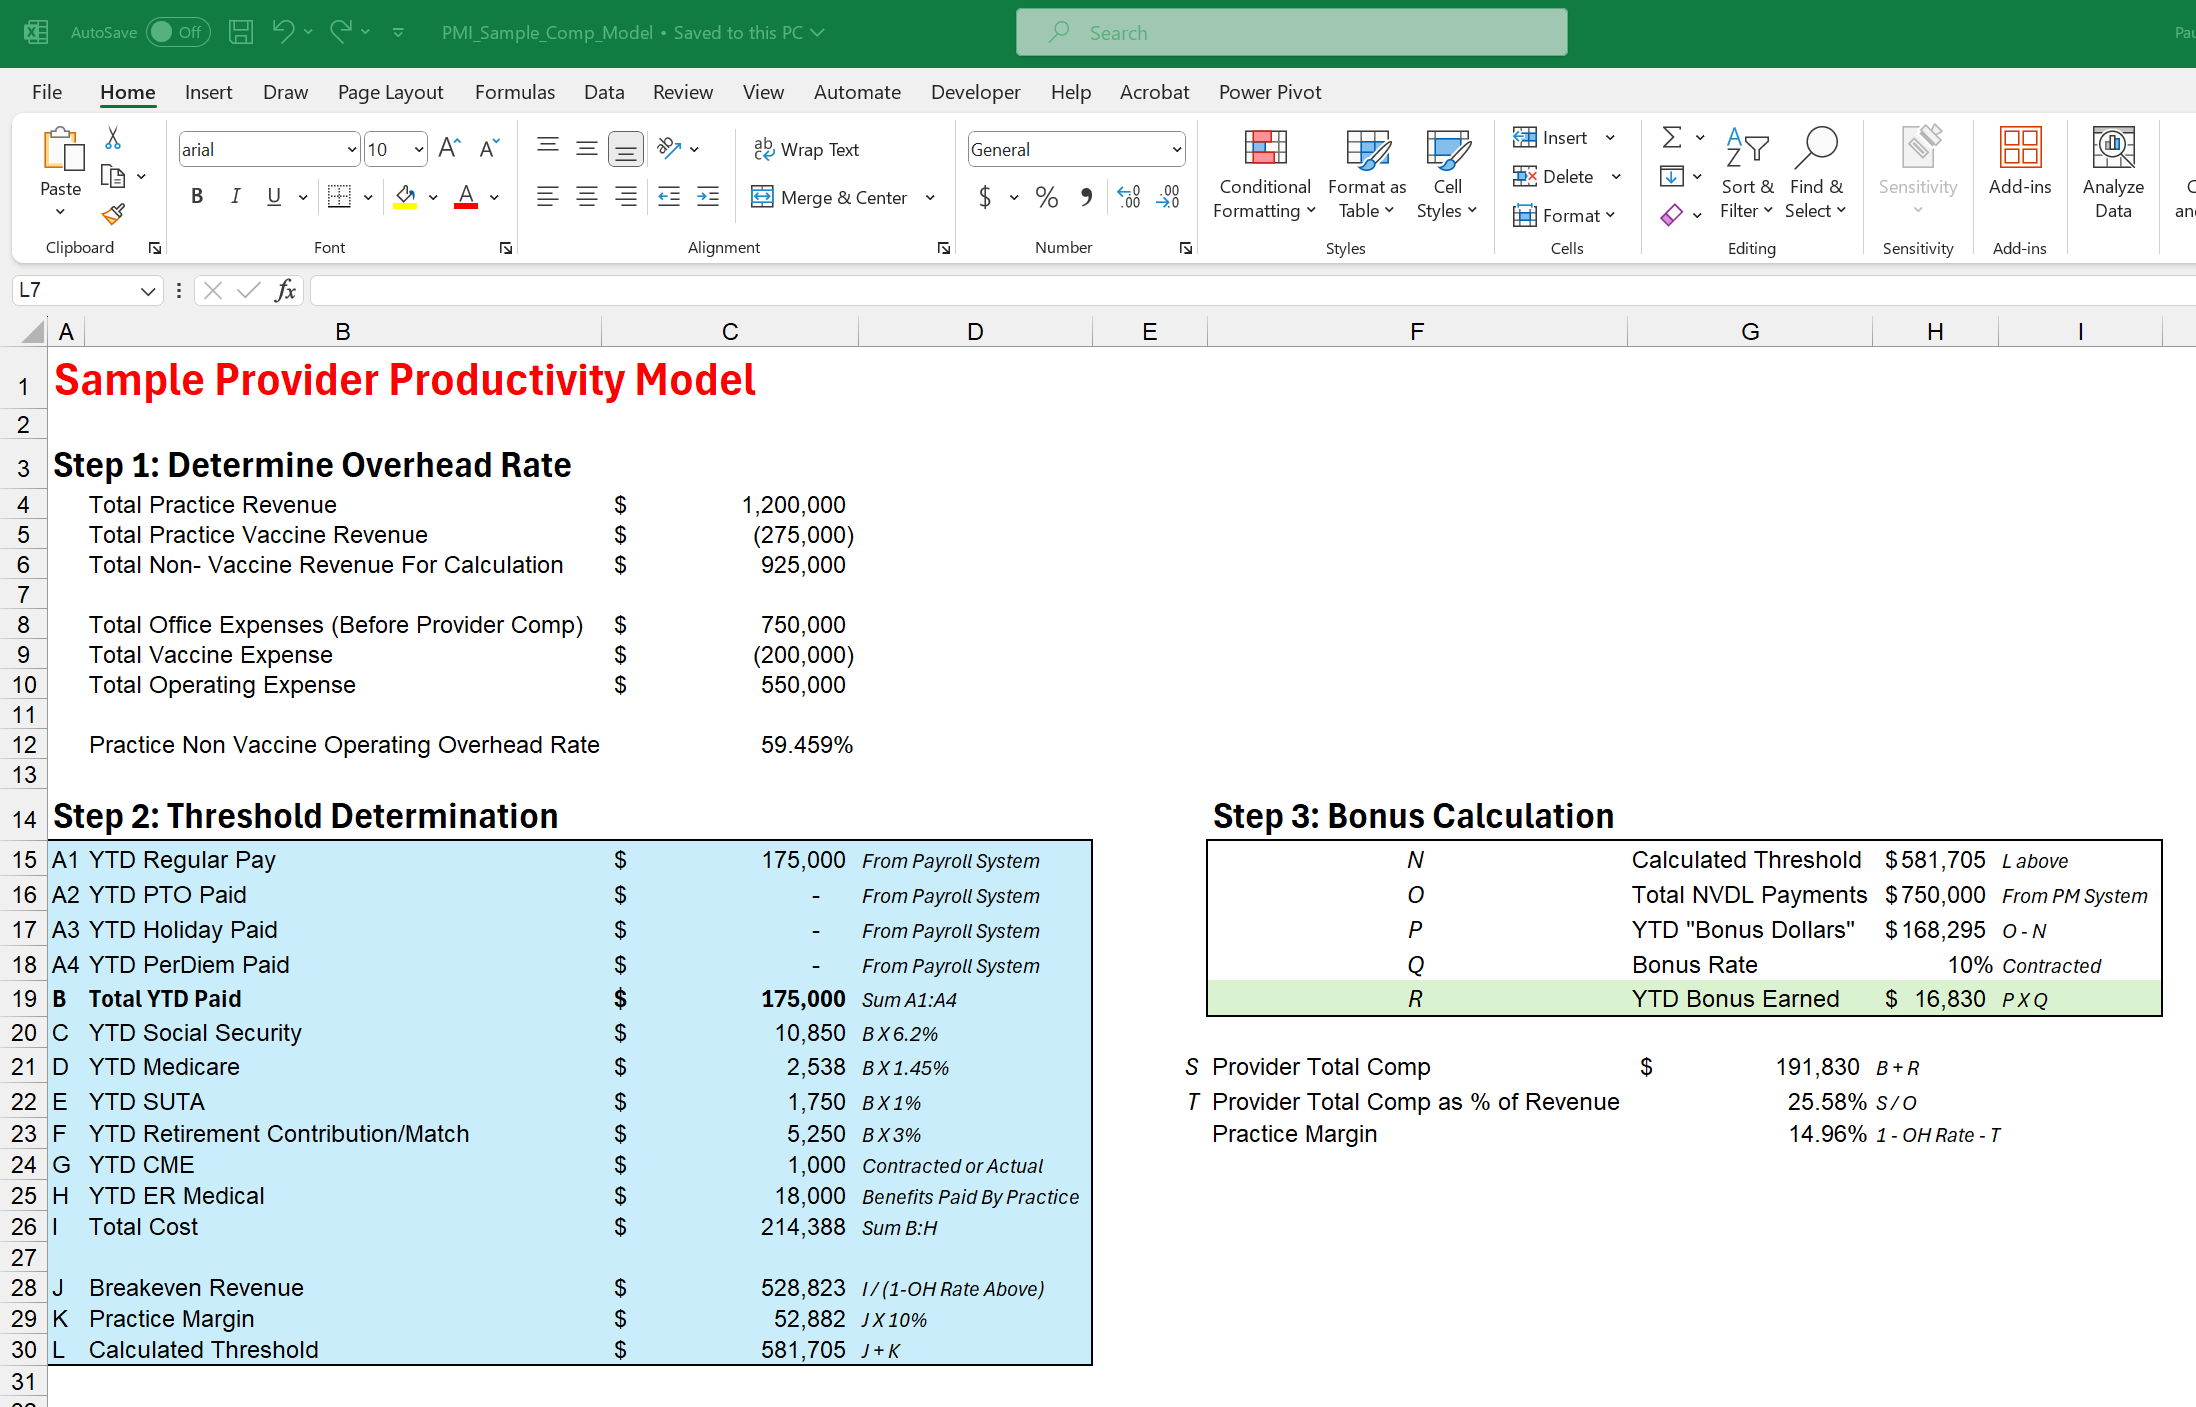Toggle Wrap Text
Viewport: 2196px width, 1407px height.
click(x=806, y=149)
